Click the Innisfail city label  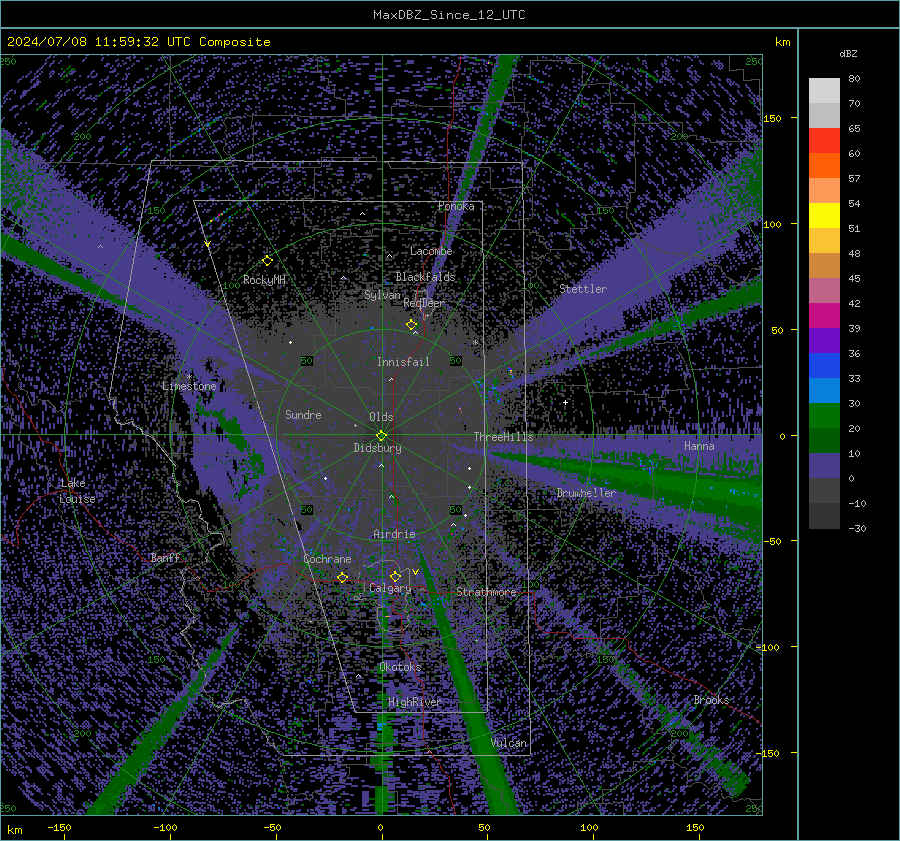click(403, 362)
